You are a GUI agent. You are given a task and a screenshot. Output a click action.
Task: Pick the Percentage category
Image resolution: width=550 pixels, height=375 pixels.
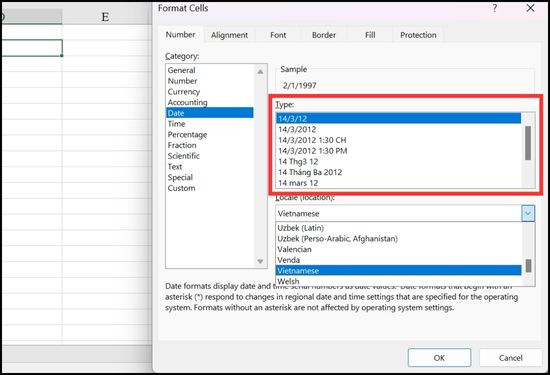point(209,134)
